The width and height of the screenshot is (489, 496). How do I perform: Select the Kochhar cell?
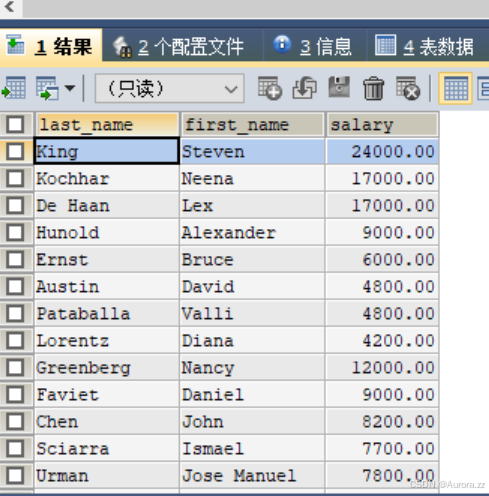click(x=107, y=179)
